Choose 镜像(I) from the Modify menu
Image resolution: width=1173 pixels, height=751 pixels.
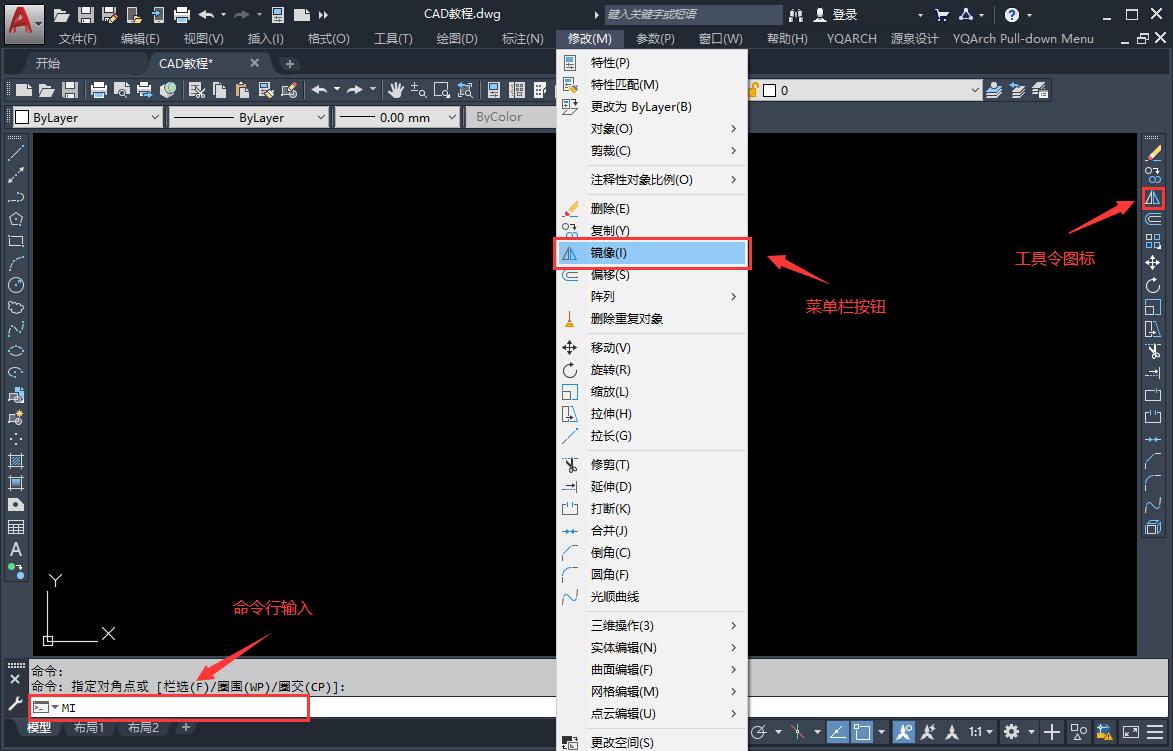(x=652, y=253)
